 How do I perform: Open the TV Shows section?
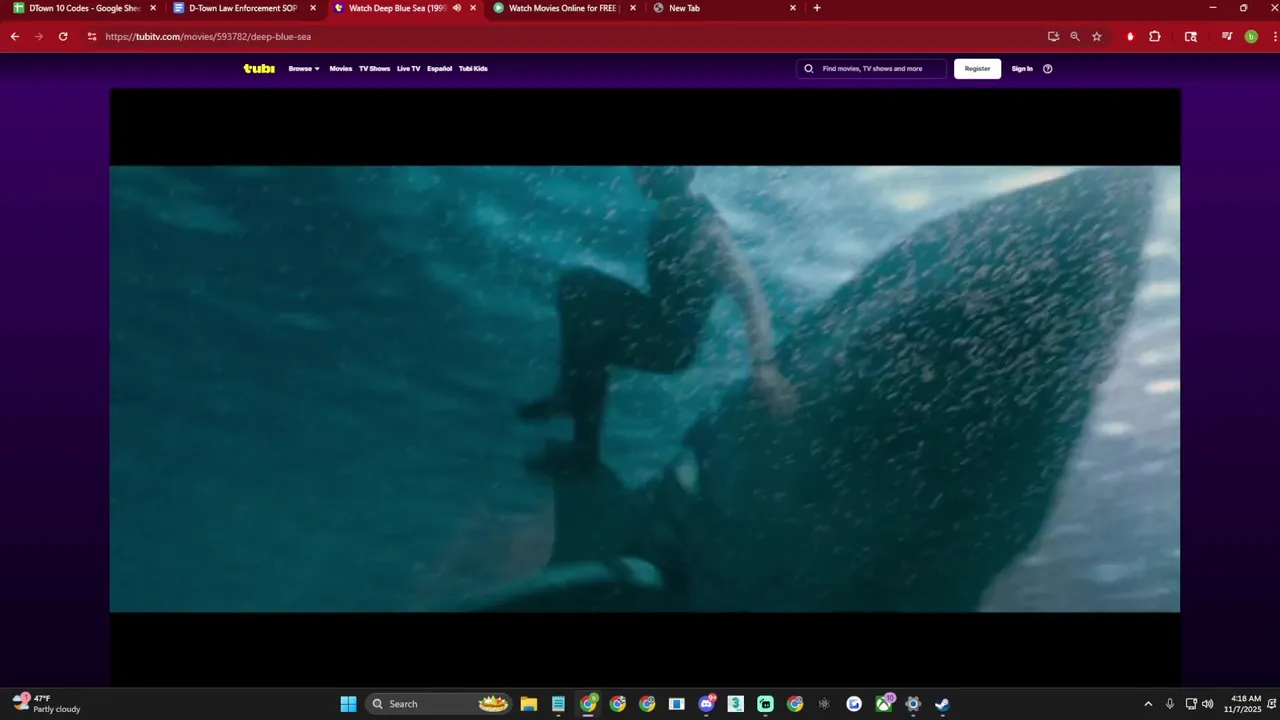374,69
